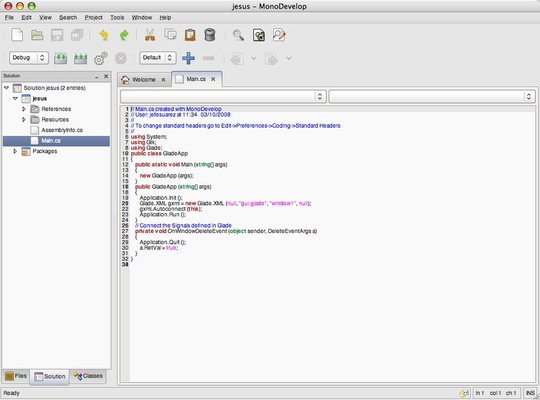Click the blue plus icon

pyautogui.click(x=188, y=58)
